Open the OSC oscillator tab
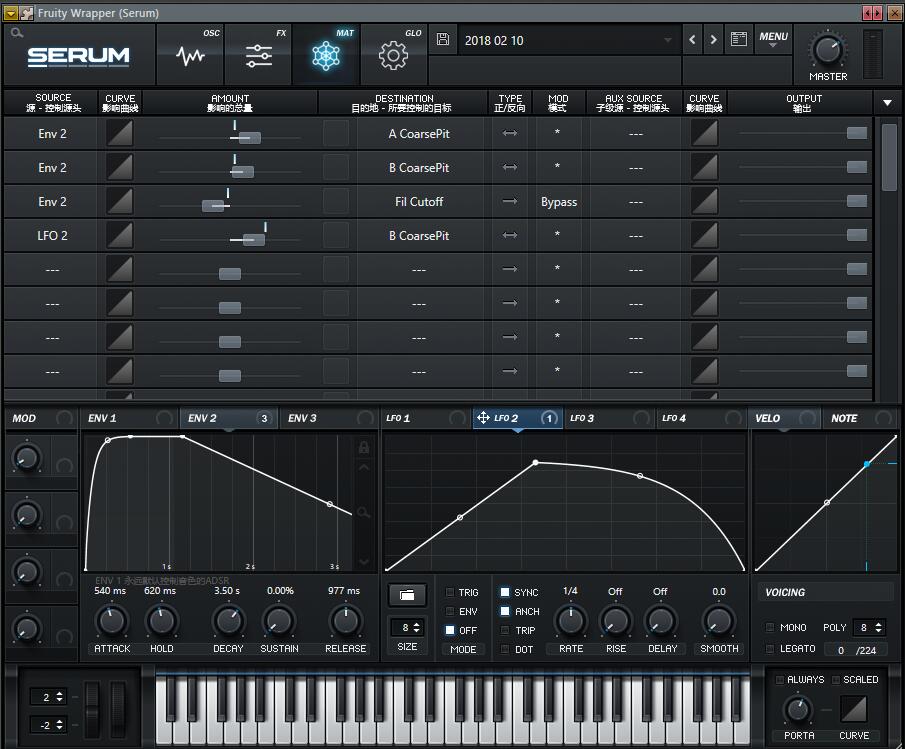The image size is (905, 749). (190, 55)
